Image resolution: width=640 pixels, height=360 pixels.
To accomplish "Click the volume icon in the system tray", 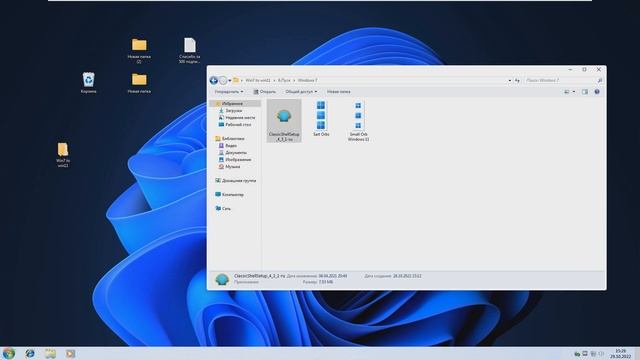I will coord(601,354).
